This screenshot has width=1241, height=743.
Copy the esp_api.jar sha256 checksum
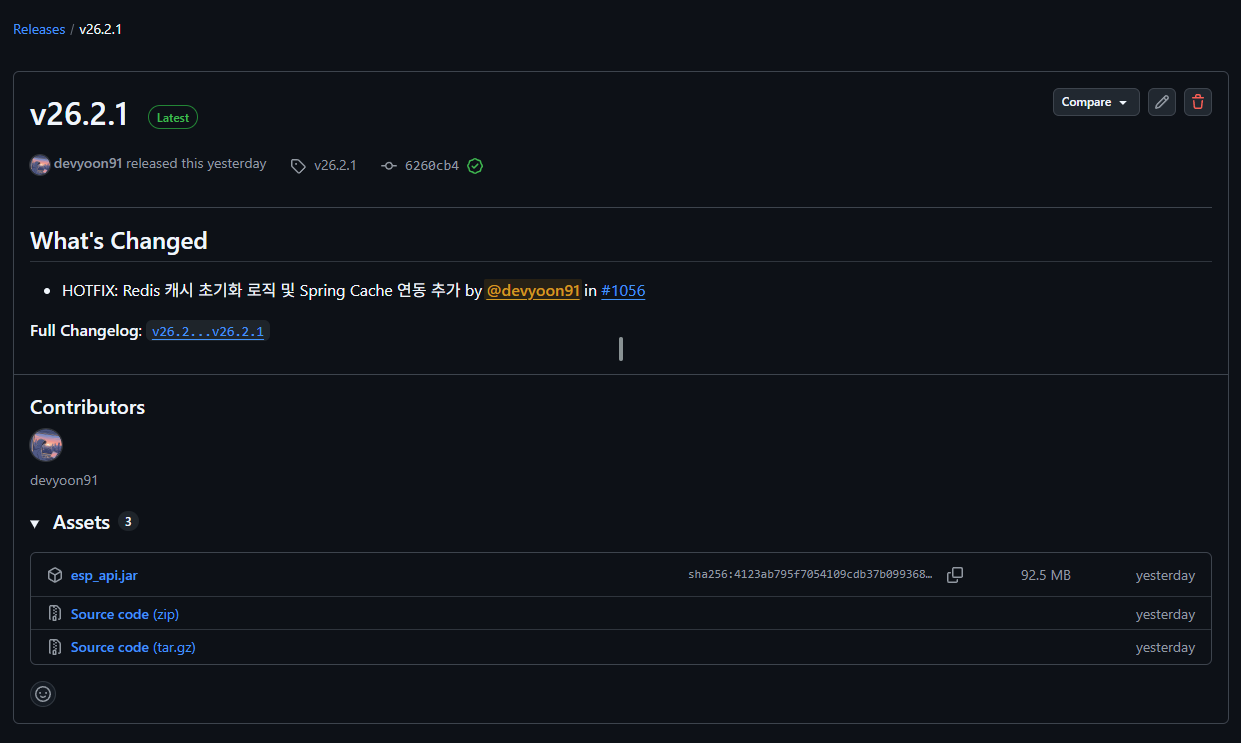(955, 575)
